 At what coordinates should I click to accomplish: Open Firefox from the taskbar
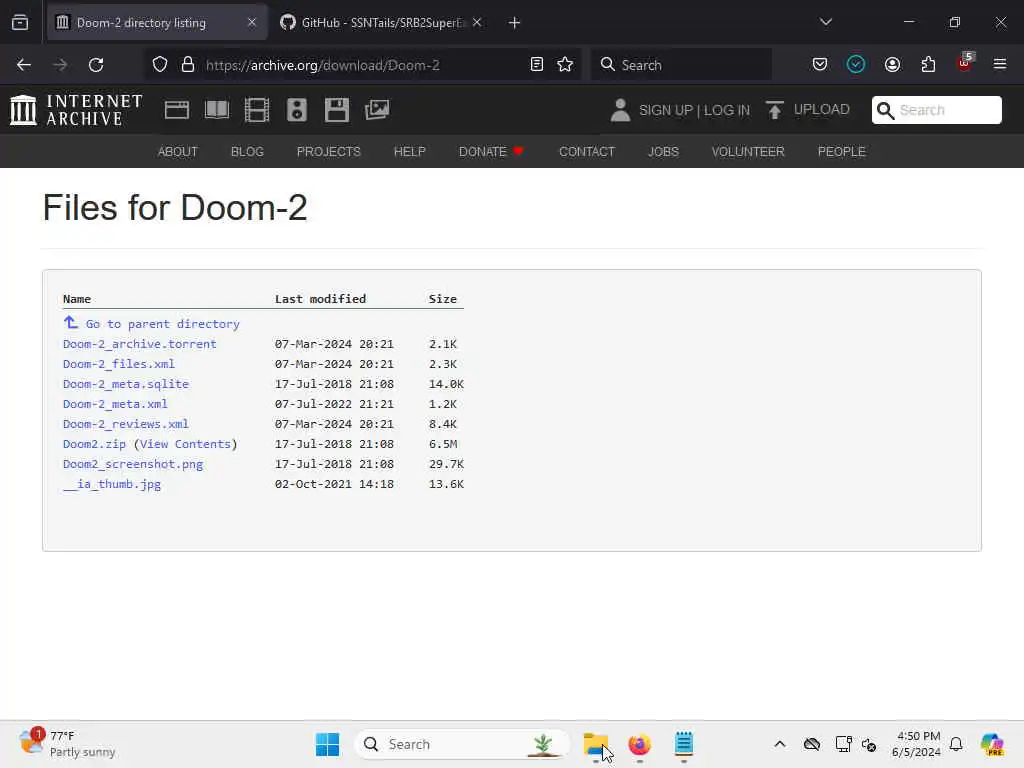click(x=639, y=744)
